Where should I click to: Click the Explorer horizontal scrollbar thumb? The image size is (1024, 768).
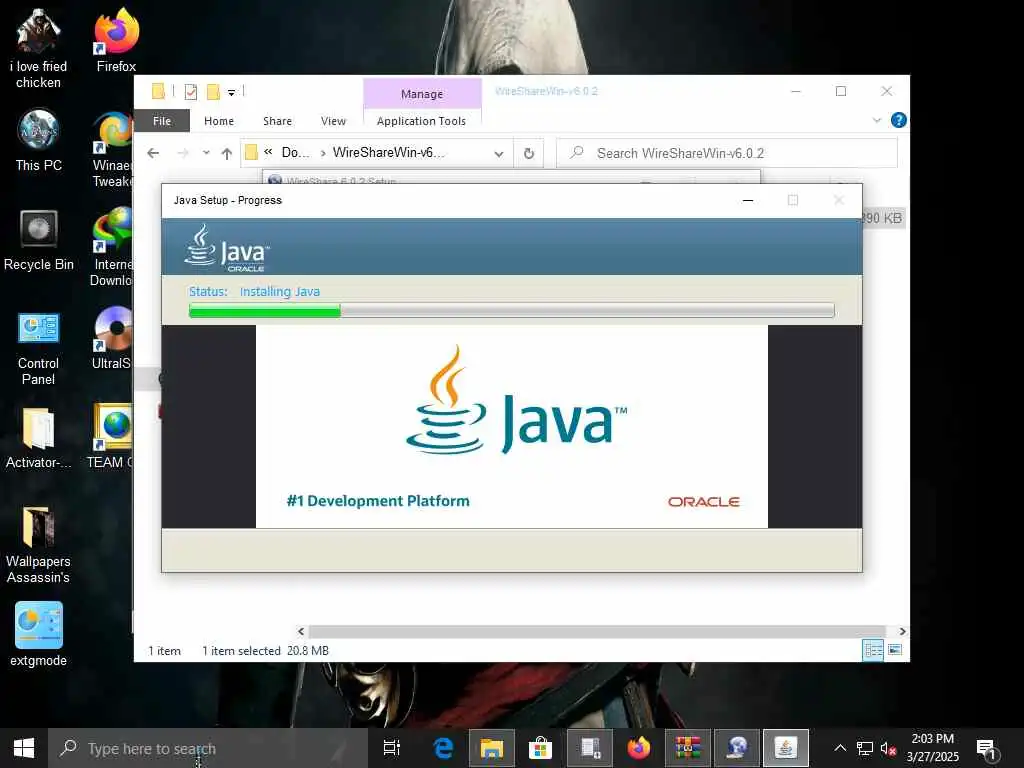click(597, 632)
